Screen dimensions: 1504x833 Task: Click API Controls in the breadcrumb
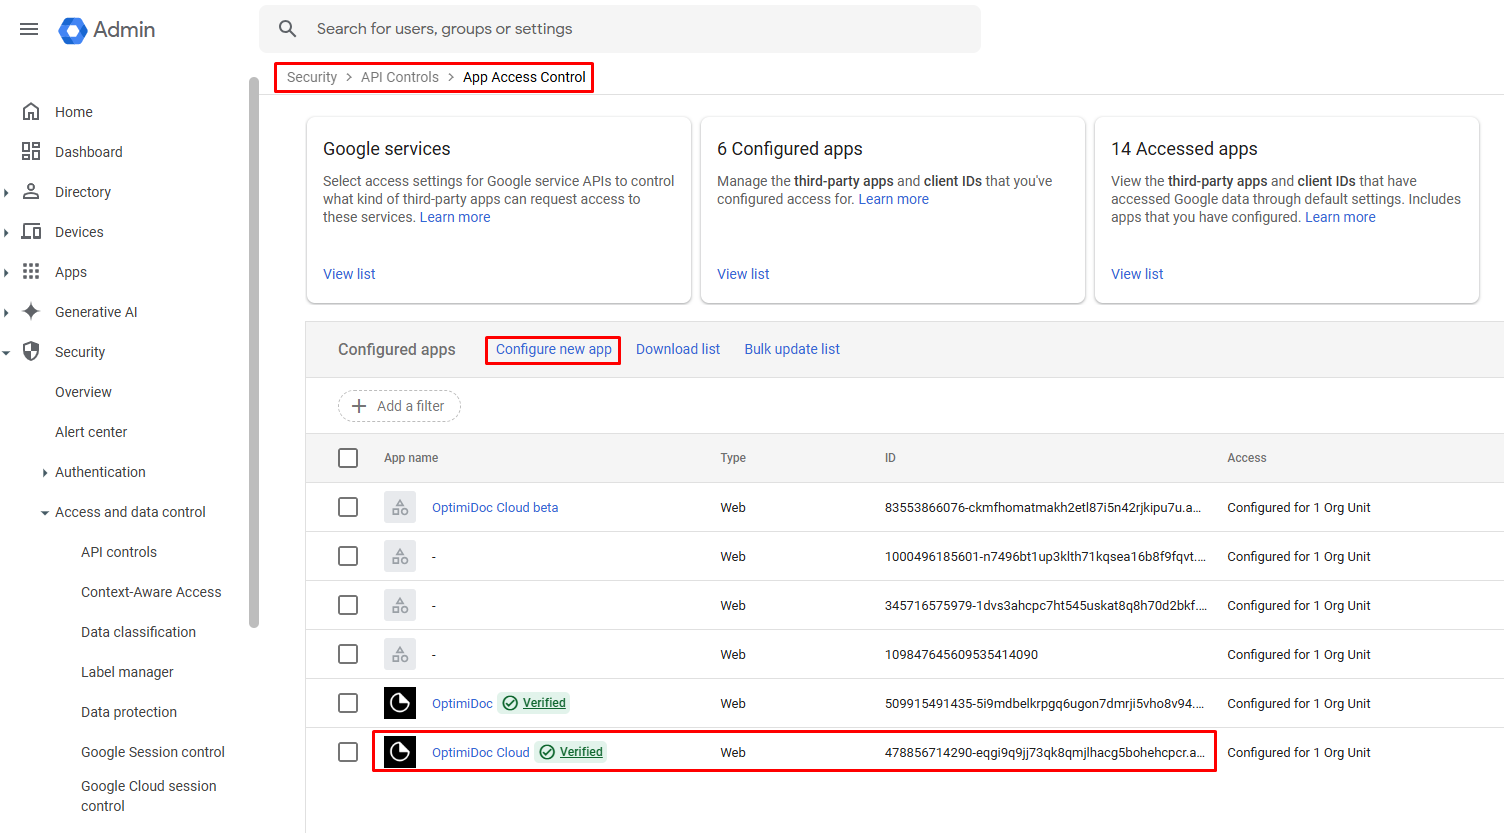point(400,77)
